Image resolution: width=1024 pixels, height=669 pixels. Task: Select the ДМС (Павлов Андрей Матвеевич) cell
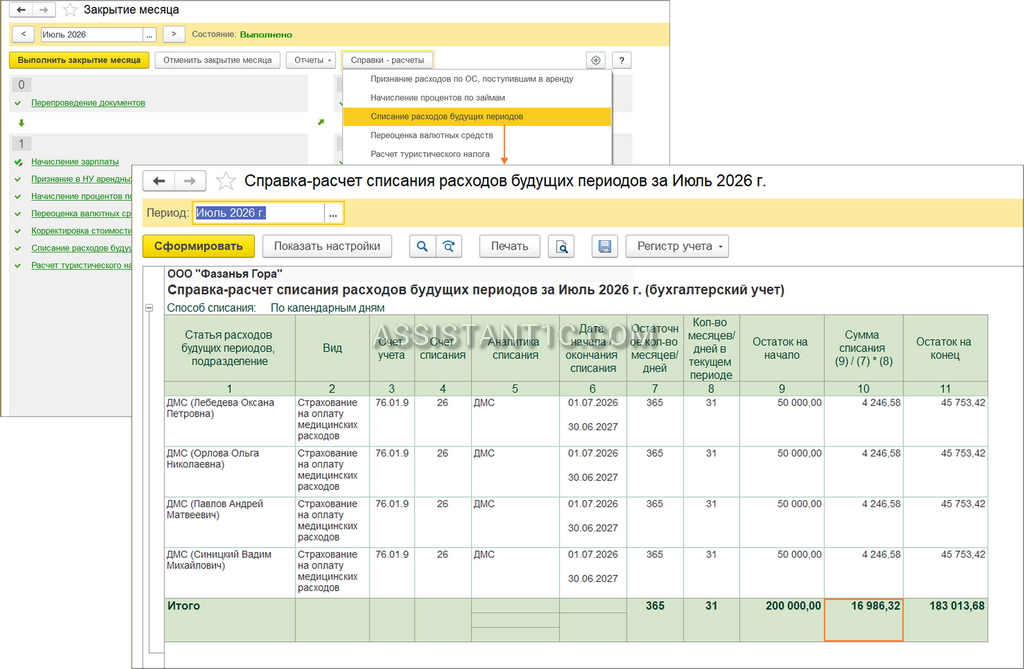coord(230,522)
